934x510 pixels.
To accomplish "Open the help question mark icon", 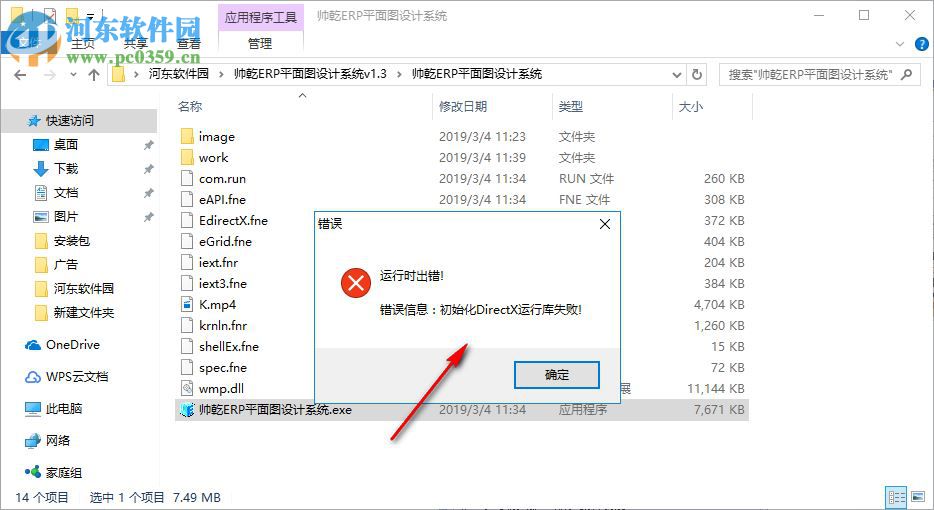I will pos(921,43).
